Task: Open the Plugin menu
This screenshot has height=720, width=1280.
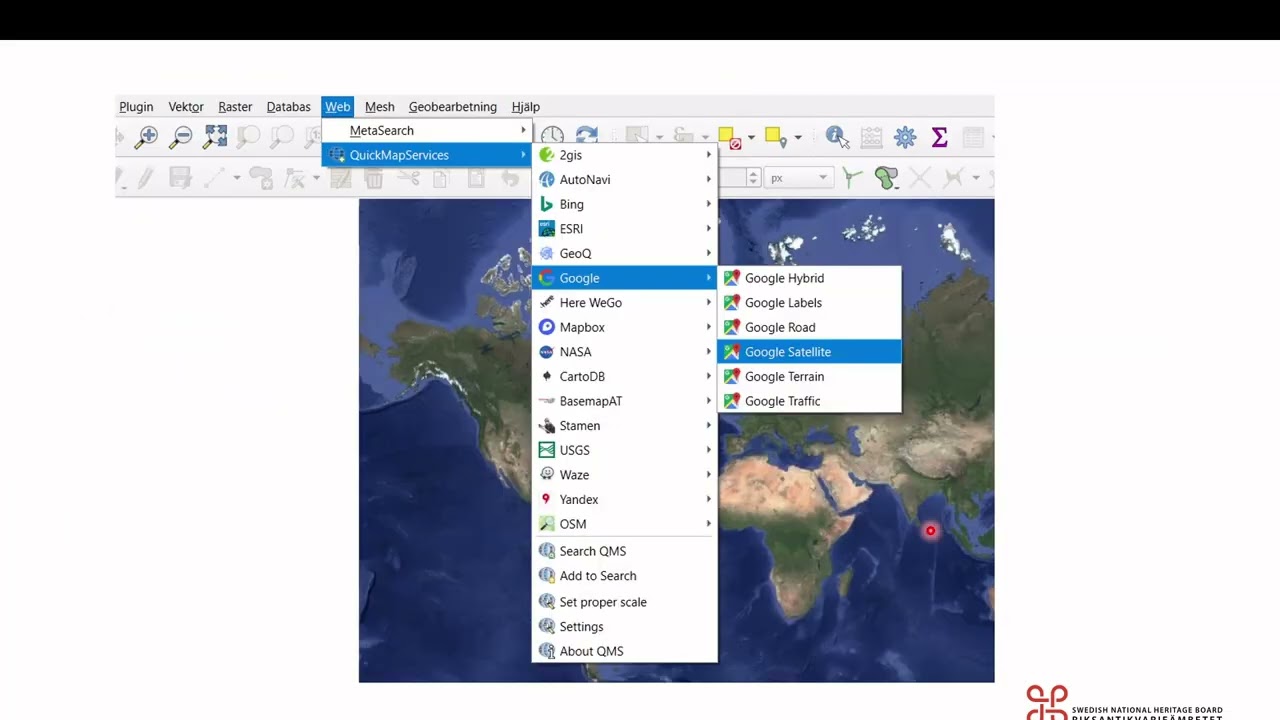Action: point(136,107)
